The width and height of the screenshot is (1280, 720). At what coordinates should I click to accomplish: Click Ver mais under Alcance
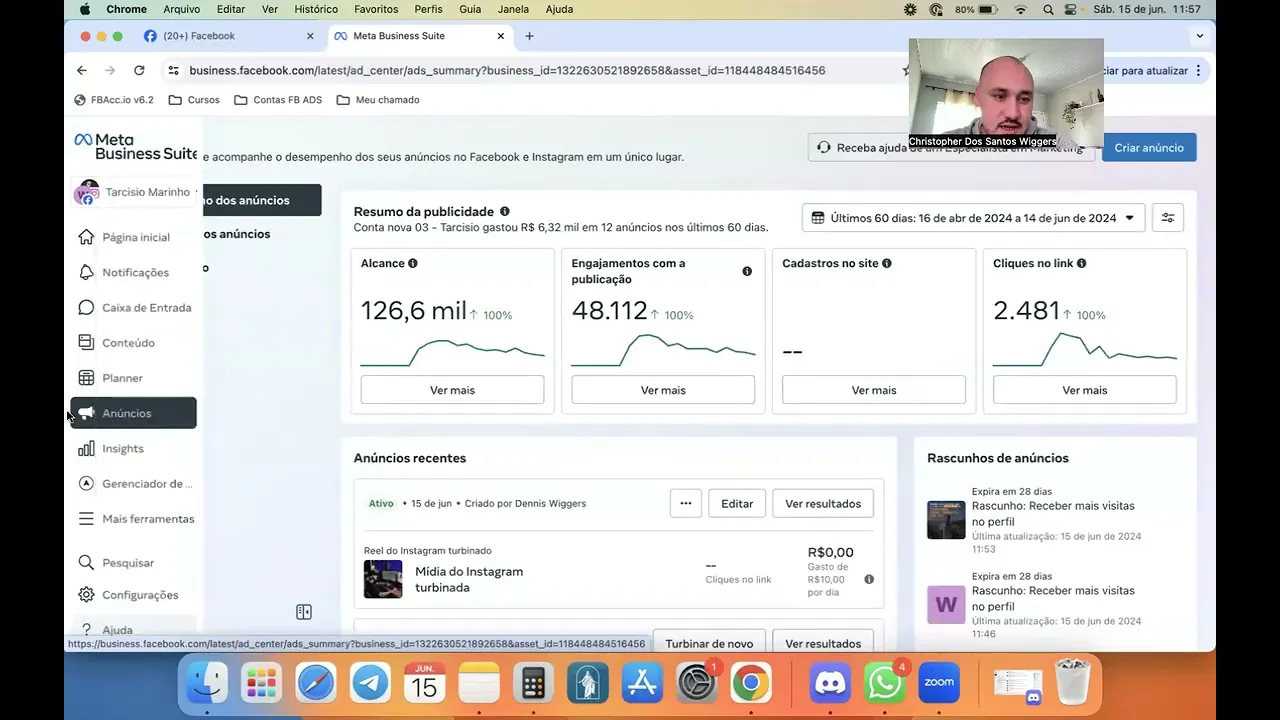coord(452,390)
